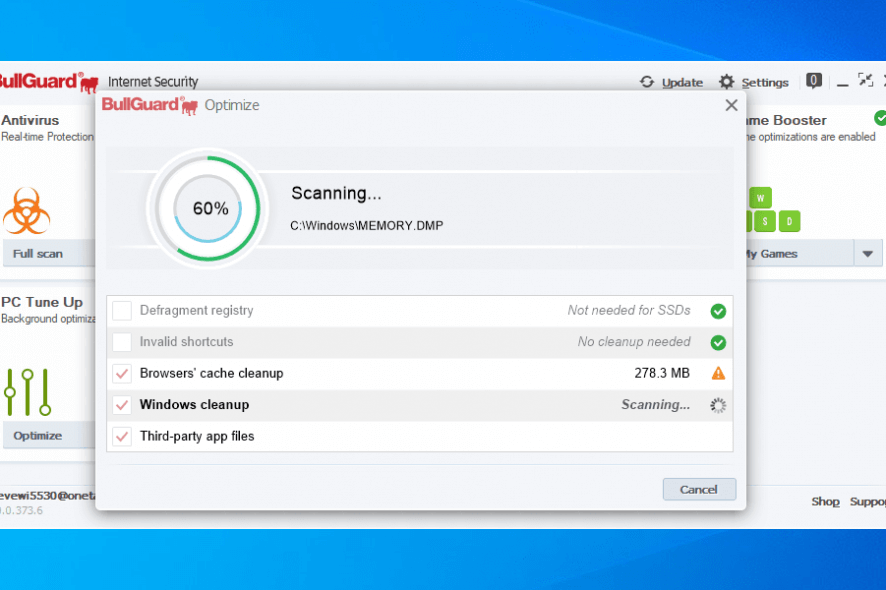The height and width of the screenshot is (590, 886).
Task: Click the green check for Invalid shortcuts
Action: tap(718, 342)
